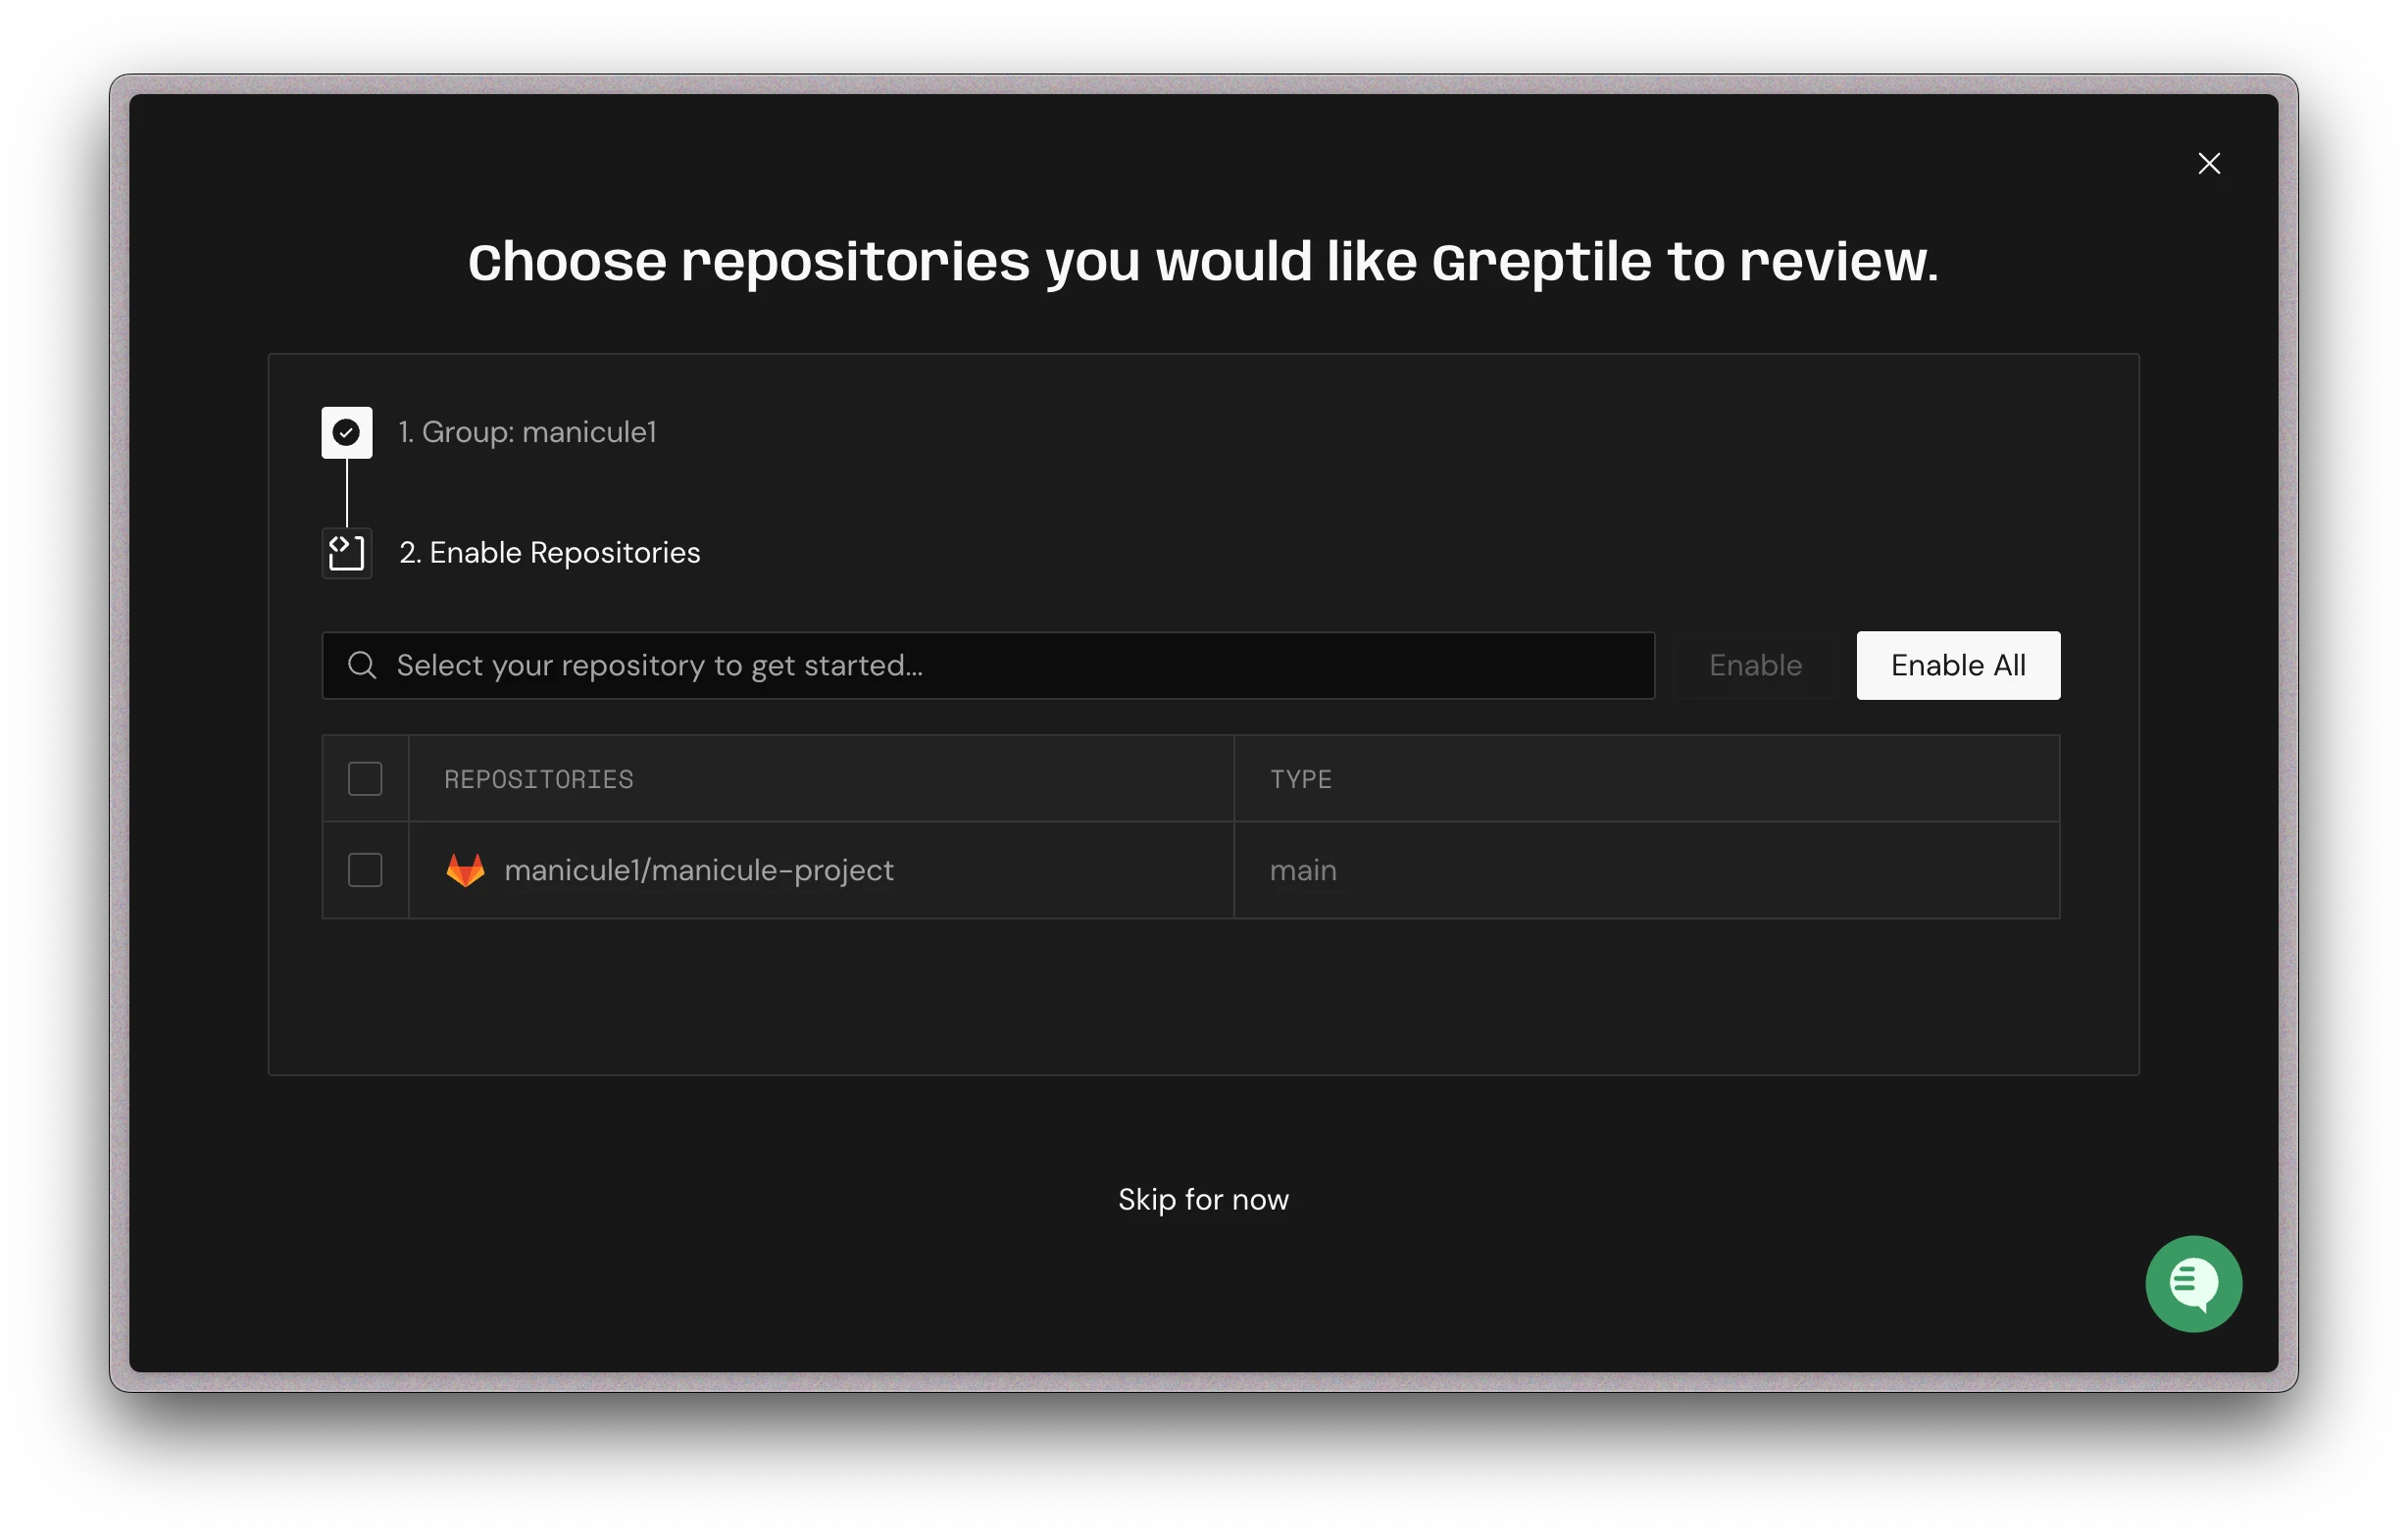Click Skip for now link
Viewport: 2408px width, 1537px height.
(1203, 1199)
